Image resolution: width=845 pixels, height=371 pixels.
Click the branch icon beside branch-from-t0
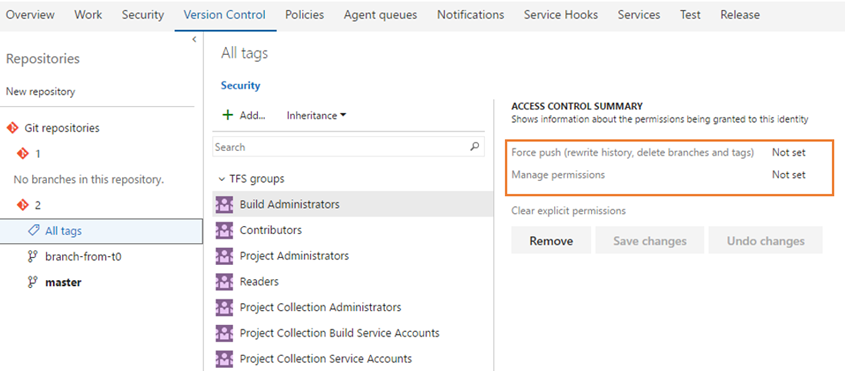33,257
